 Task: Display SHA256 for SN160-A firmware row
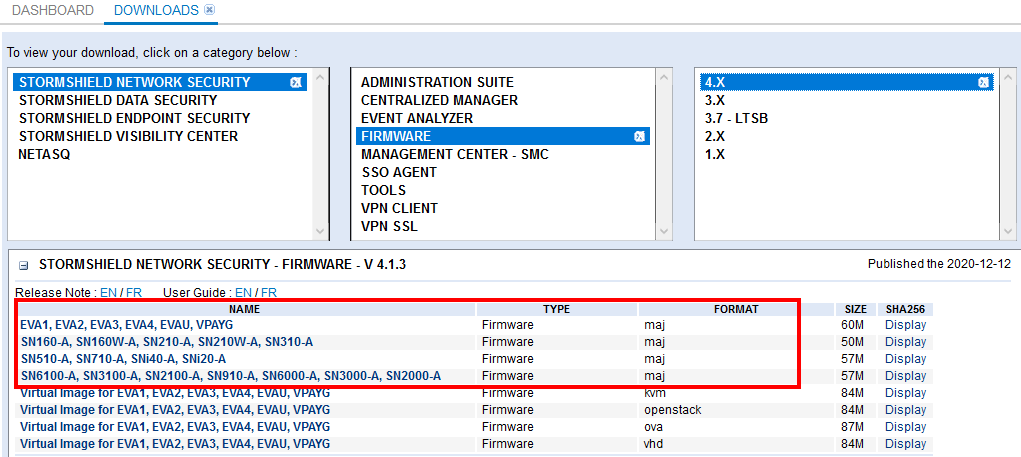pyautogui.click(x=905, y=342)
